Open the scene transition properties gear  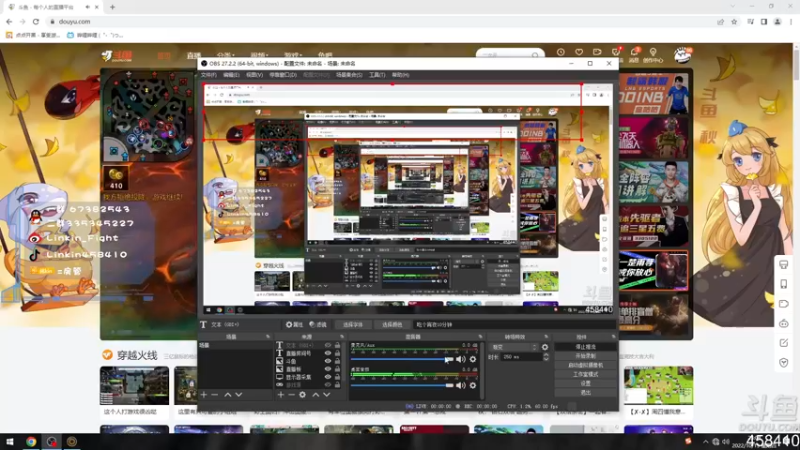(x=545, y=347)
